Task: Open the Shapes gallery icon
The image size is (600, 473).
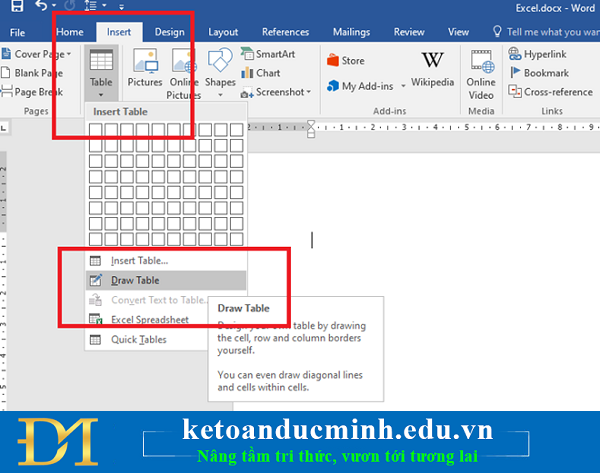Action: (x=220, y=60)
